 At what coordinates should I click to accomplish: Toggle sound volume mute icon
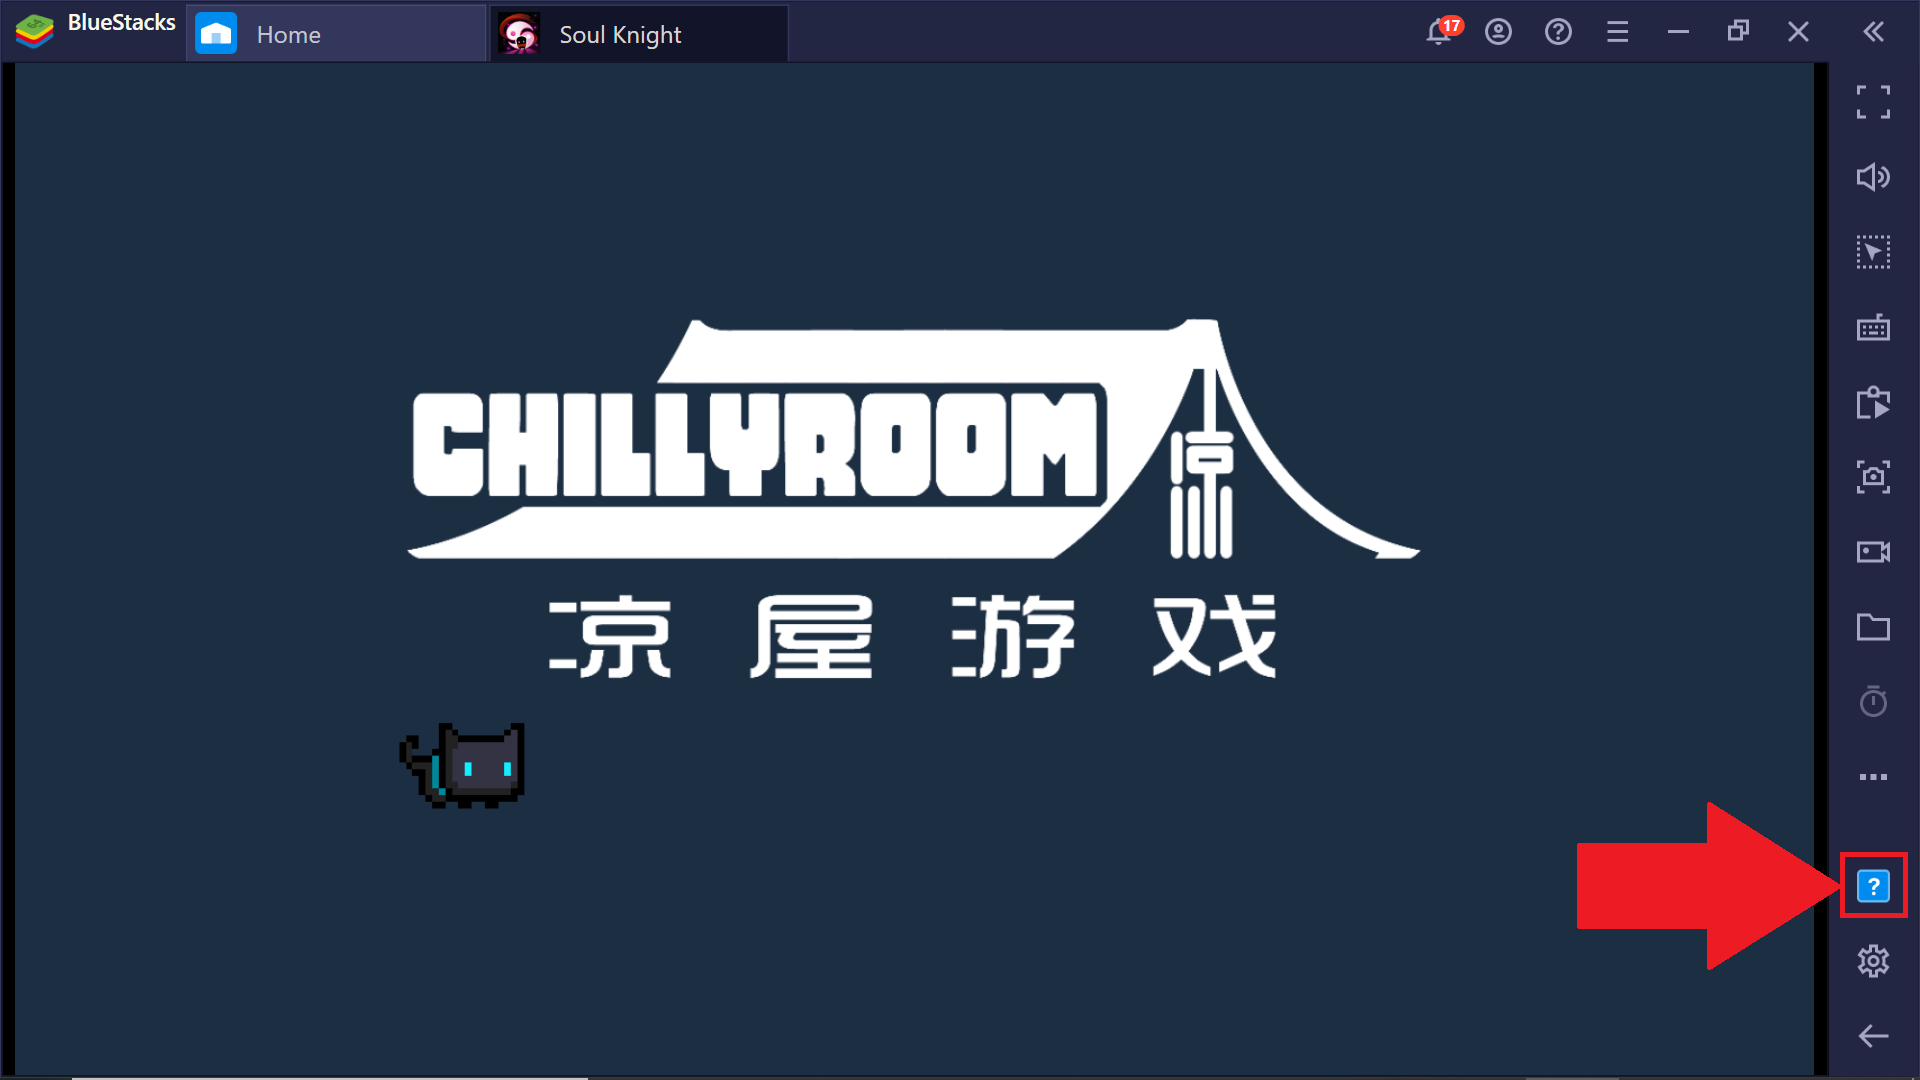pyautogui.click(x=1874, y=175)
